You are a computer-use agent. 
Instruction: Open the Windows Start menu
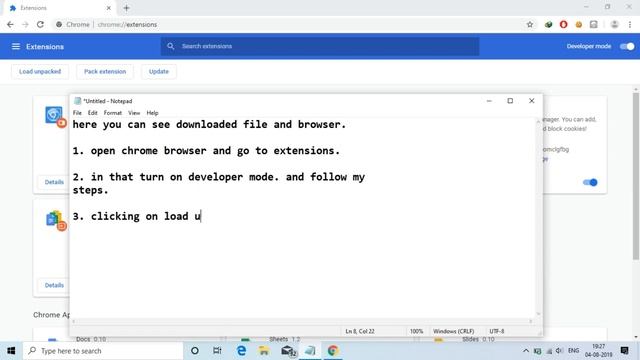[11, 351]
